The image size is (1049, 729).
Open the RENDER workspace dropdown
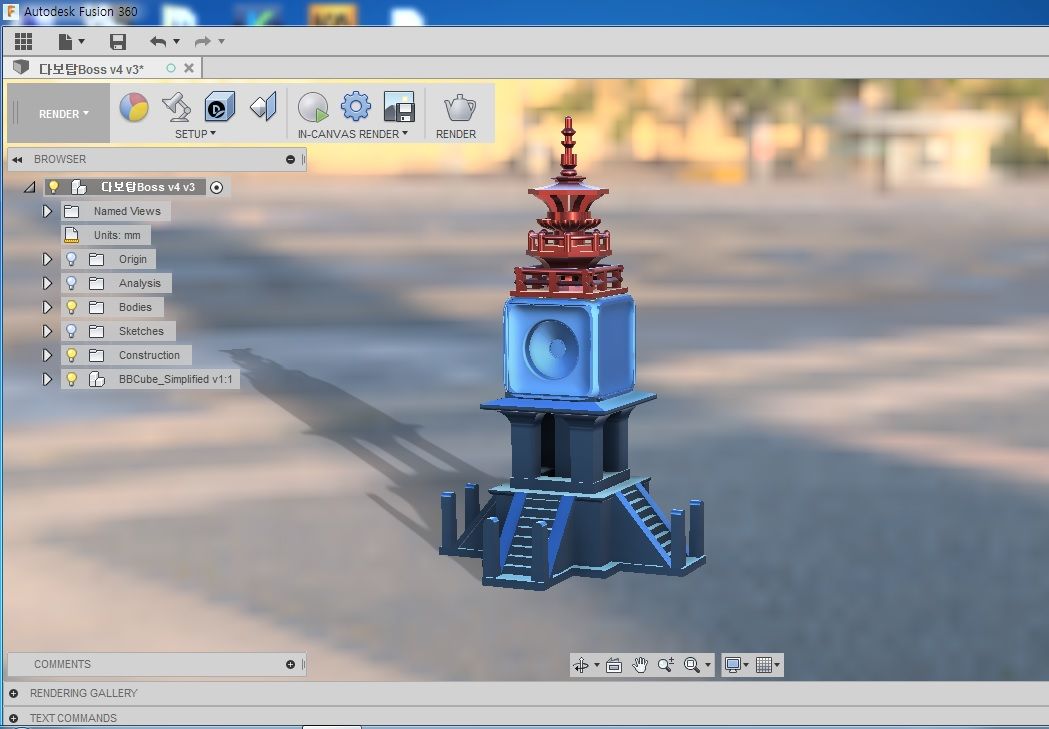coord(64,114)
